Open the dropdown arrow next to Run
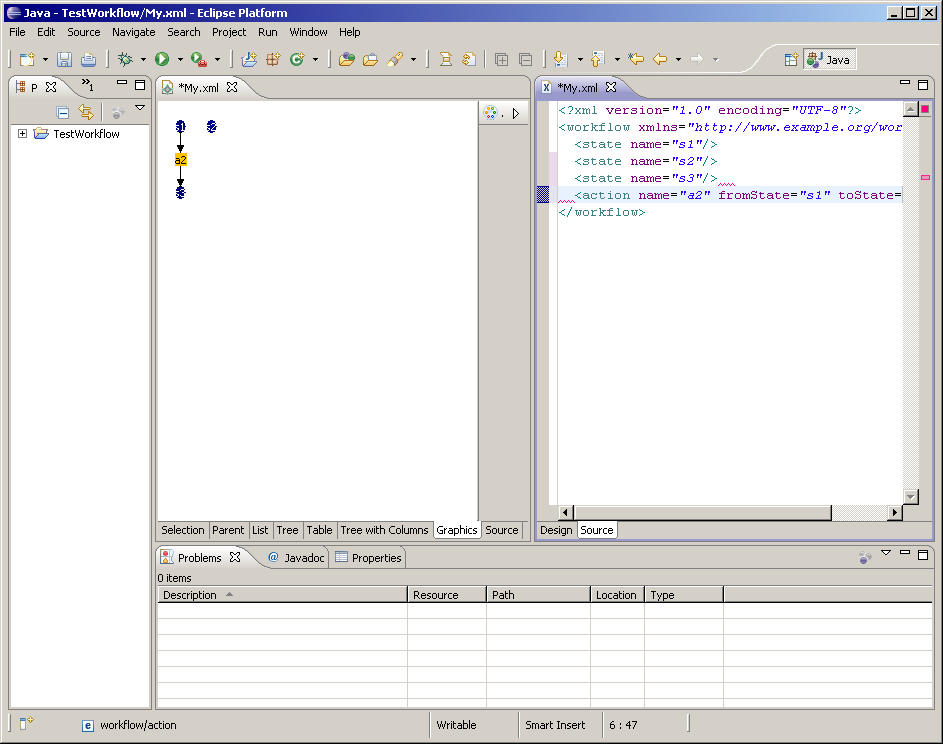The width and height of the screenshot is (943, 744). 180,60
